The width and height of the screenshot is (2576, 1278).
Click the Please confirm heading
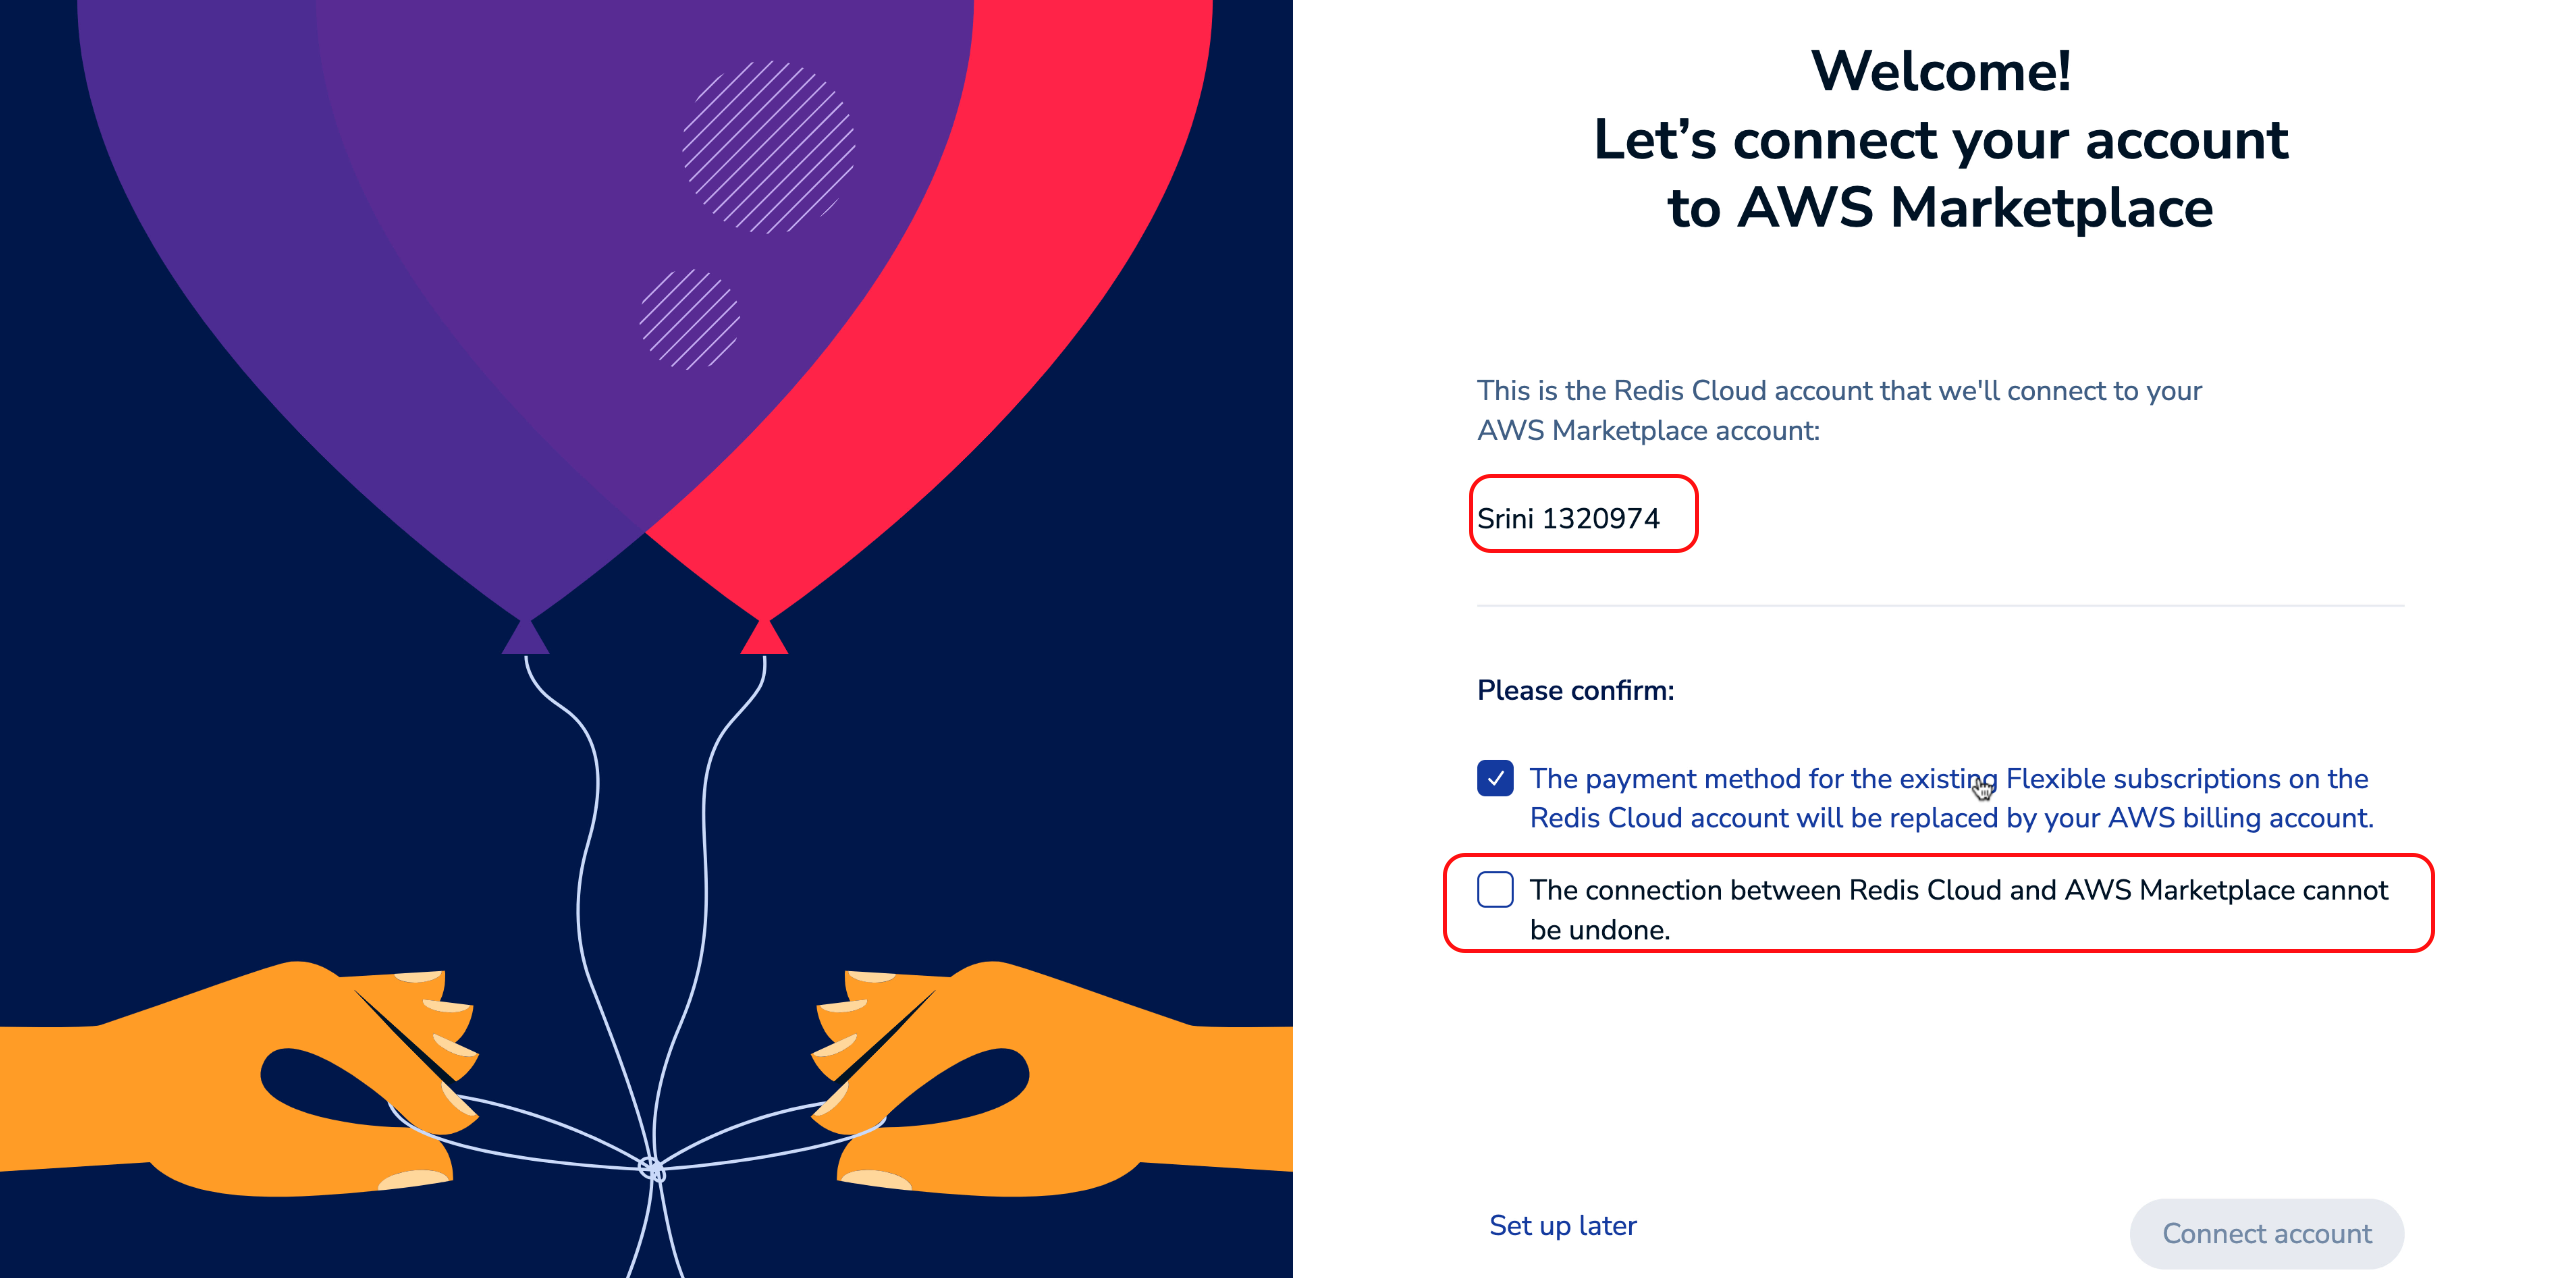tap(1575, 690)
